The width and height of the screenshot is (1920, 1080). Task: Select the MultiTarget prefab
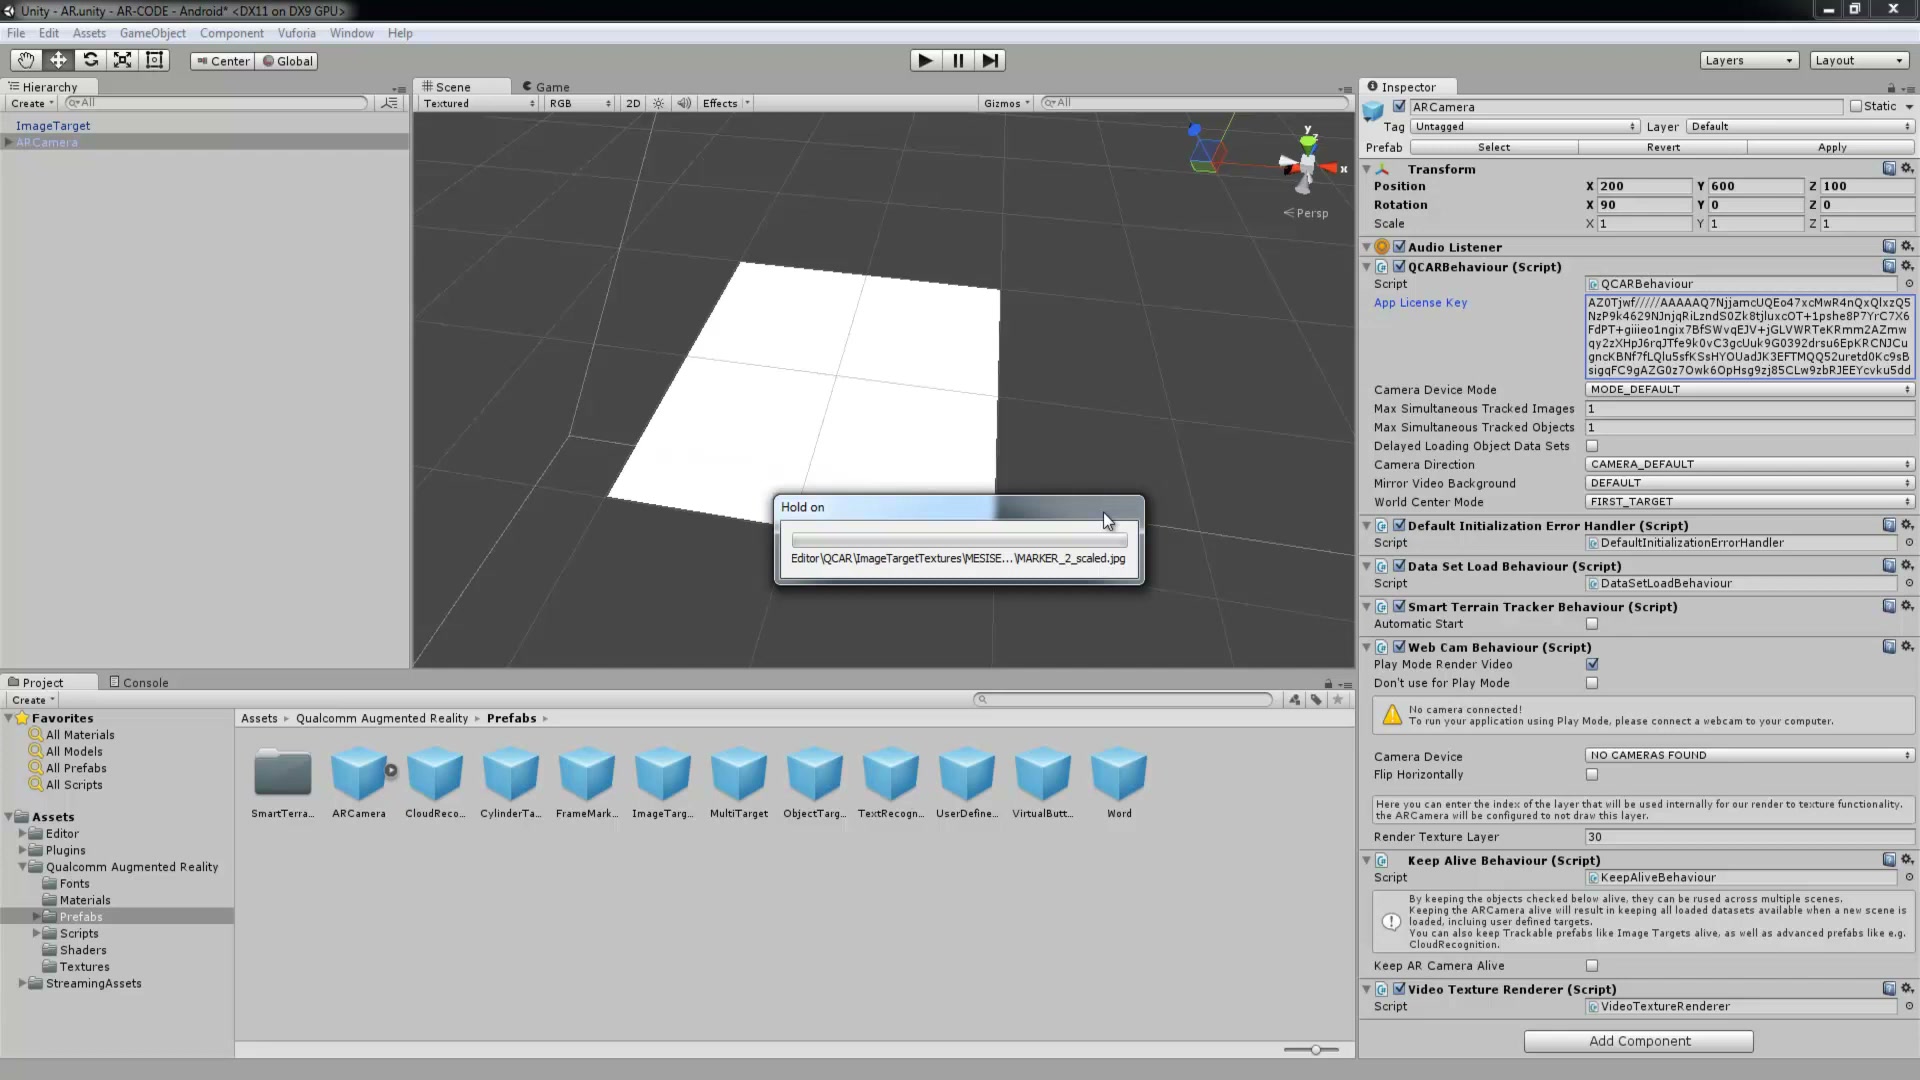click(x=739, y=783)
